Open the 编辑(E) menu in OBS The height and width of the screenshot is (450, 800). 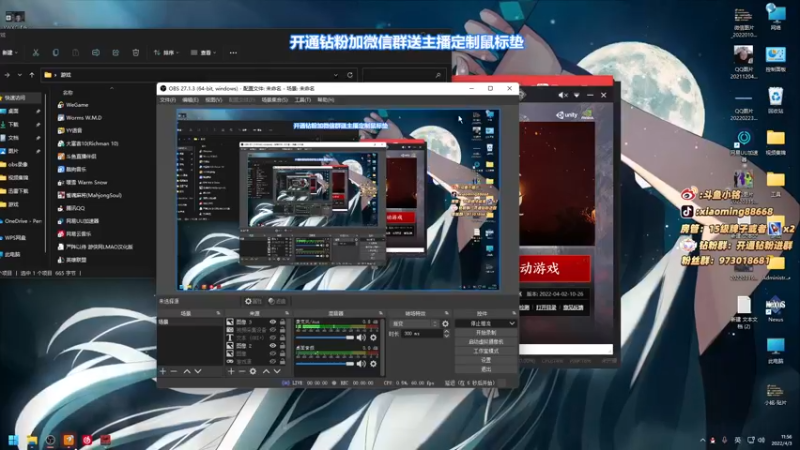pyautogui.click(x=190, y=100)
